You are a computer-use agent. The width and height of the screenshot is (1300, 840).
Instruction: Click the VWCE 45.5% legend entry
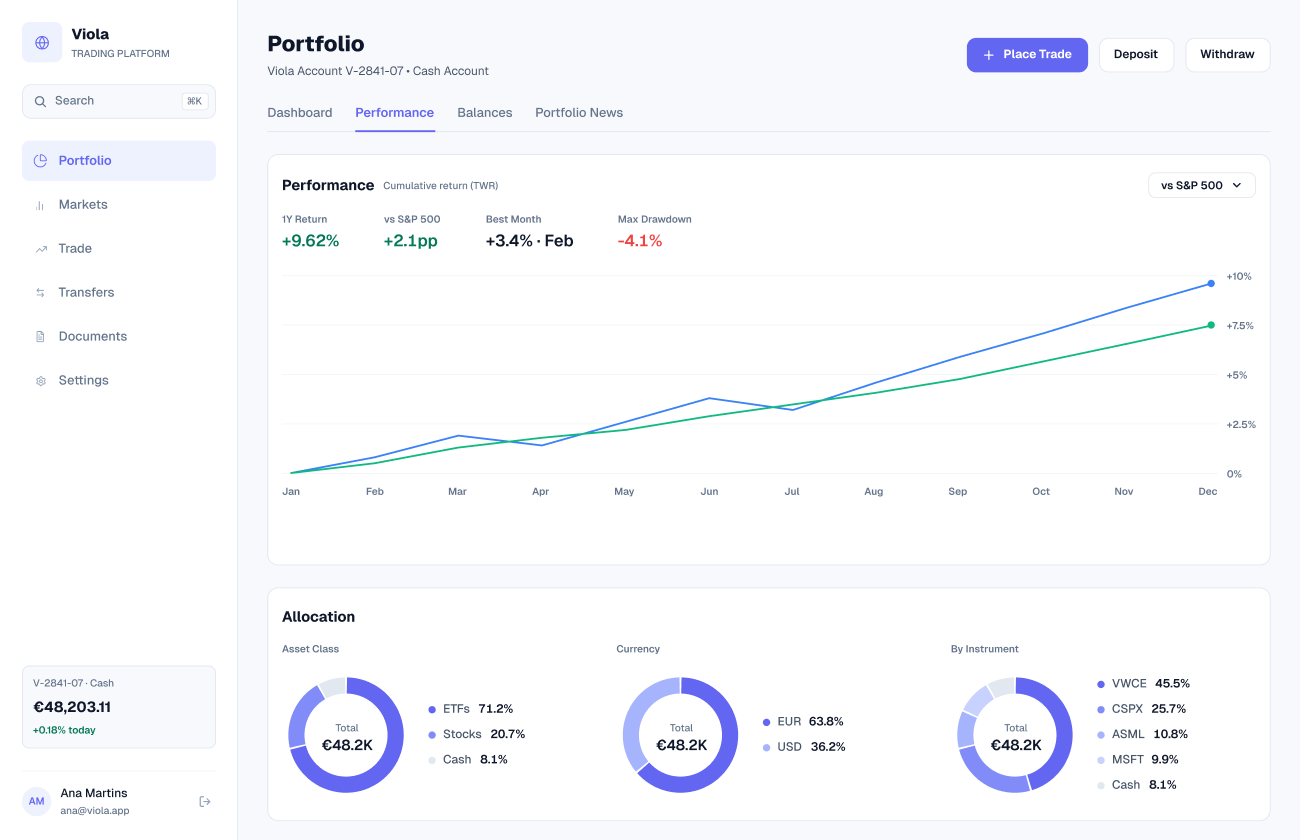[1144, 684]
